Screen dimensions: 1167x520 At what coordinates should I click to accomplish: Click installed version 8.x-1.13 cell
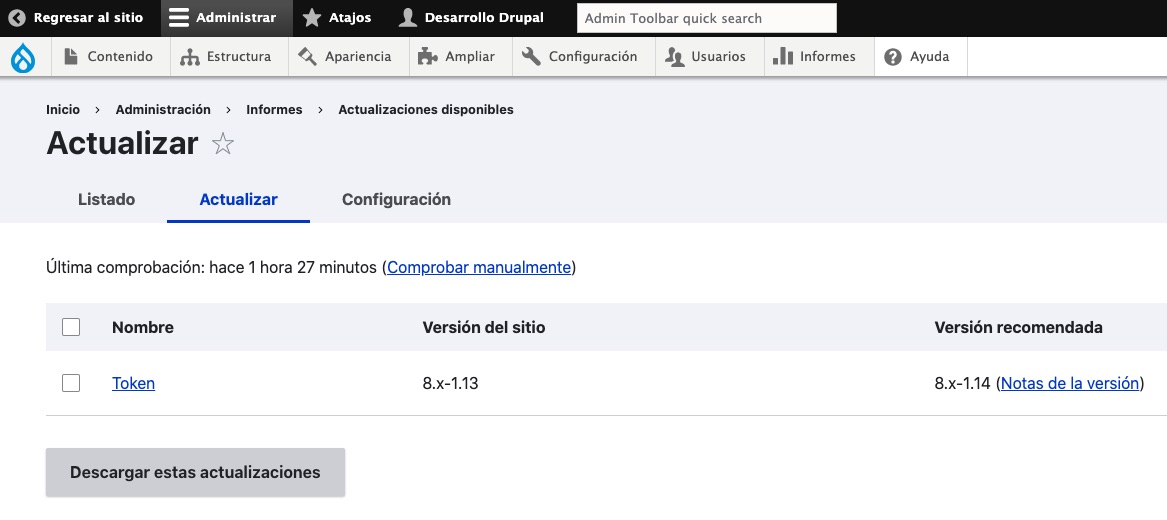pyautogui.click(x=450, y=383)
